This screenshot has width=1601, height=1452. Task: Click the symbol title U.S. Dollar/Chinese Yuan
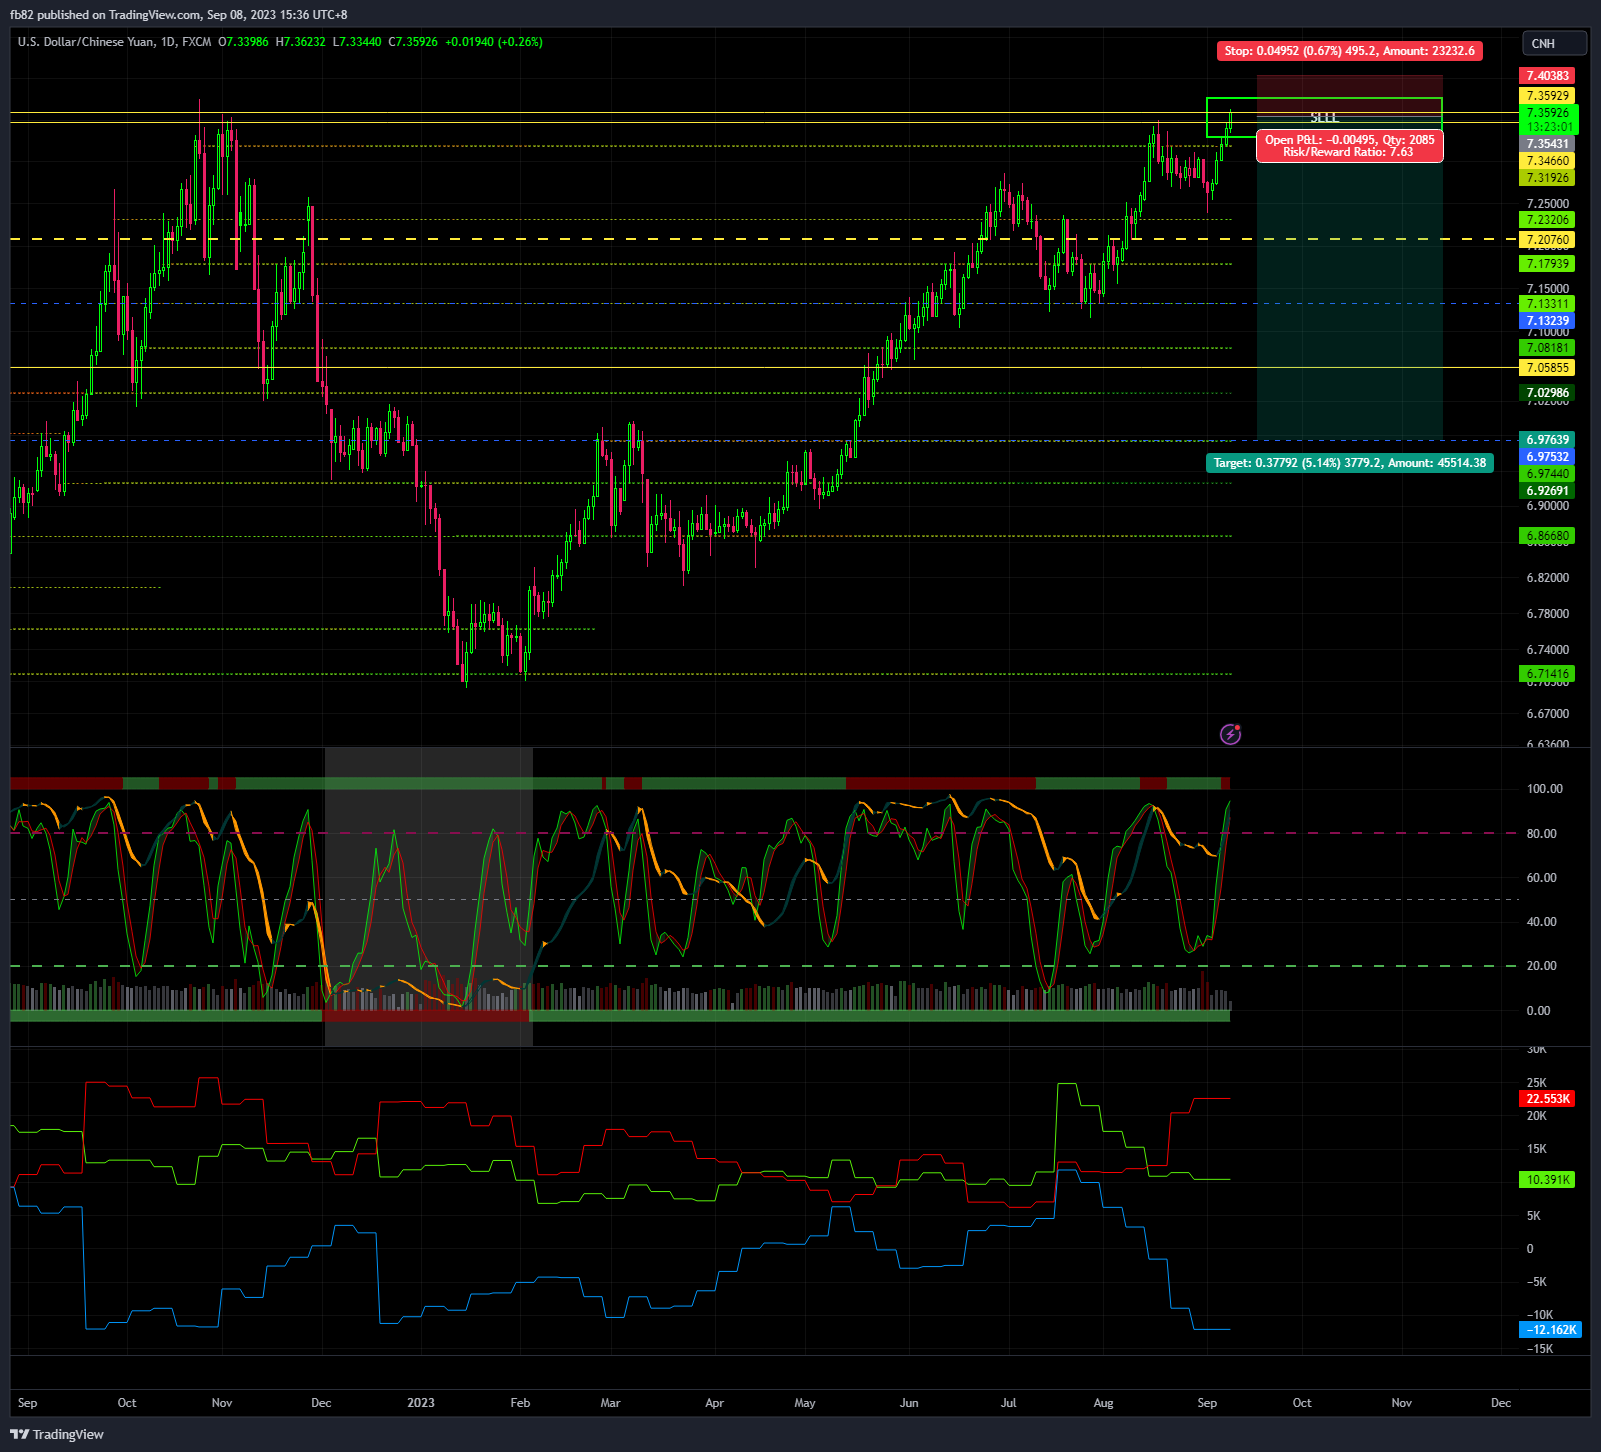tap(85, 42)
